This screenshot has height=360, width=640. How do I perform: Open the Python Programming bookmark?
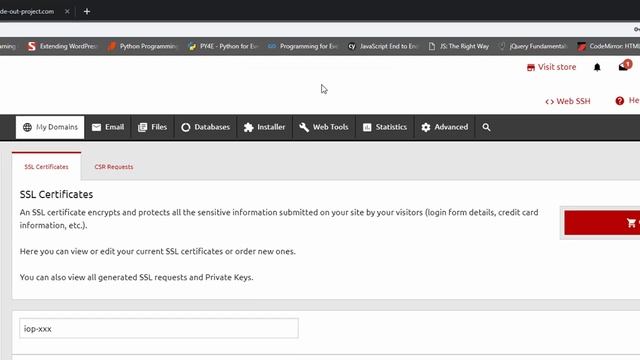point(142,46)
